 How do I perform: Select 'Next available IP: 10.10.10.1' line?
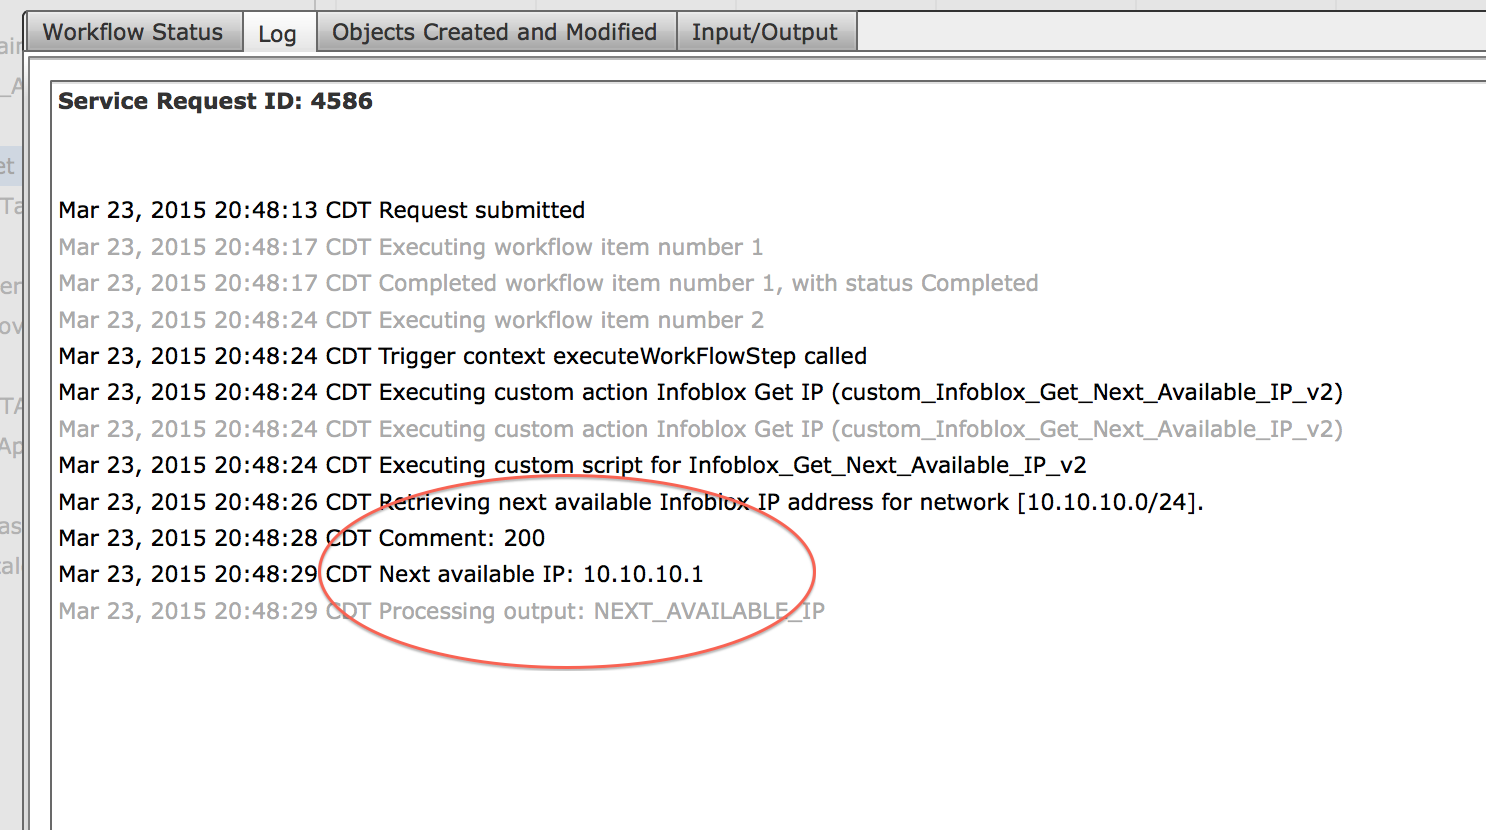381,574
